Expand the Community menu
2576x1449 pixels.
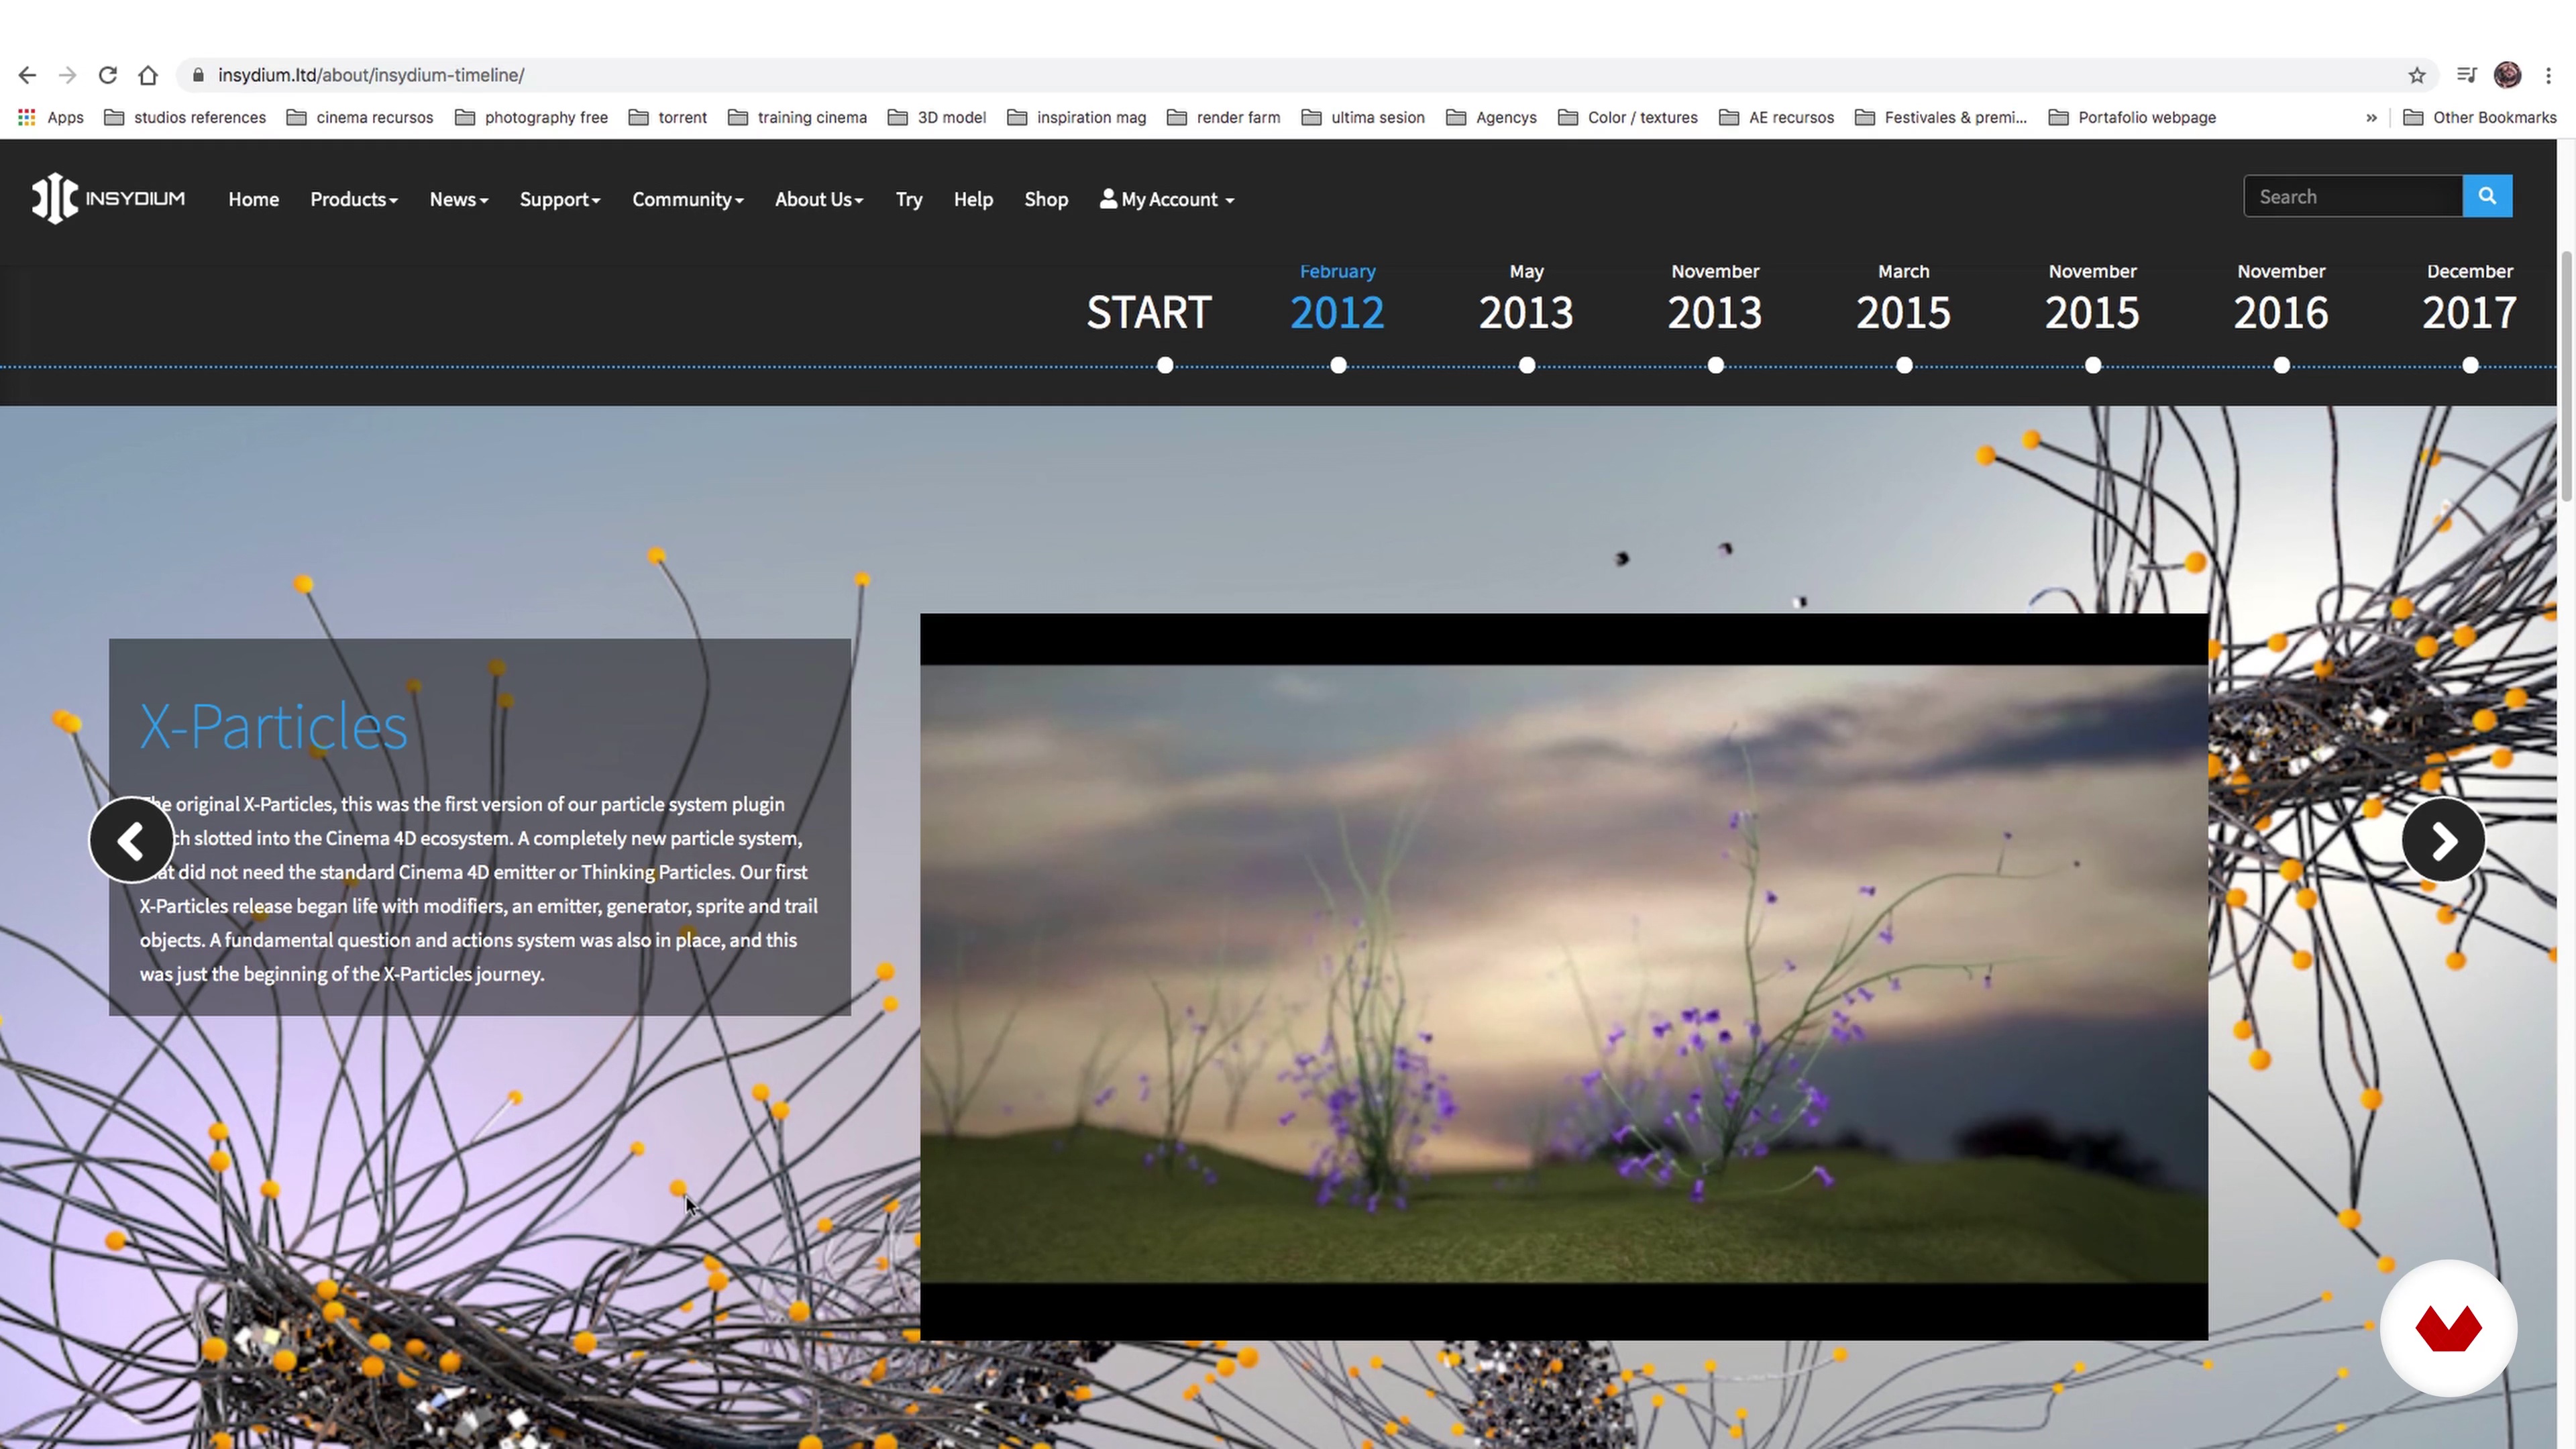tap(688, 199)
